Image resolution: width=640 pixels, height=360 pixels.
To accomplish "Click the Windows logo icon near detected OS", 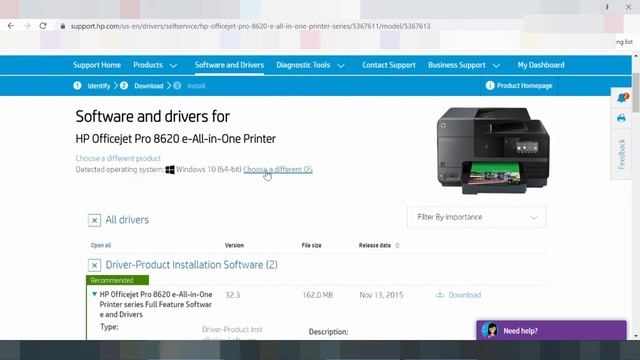I will tap(170, 169).
